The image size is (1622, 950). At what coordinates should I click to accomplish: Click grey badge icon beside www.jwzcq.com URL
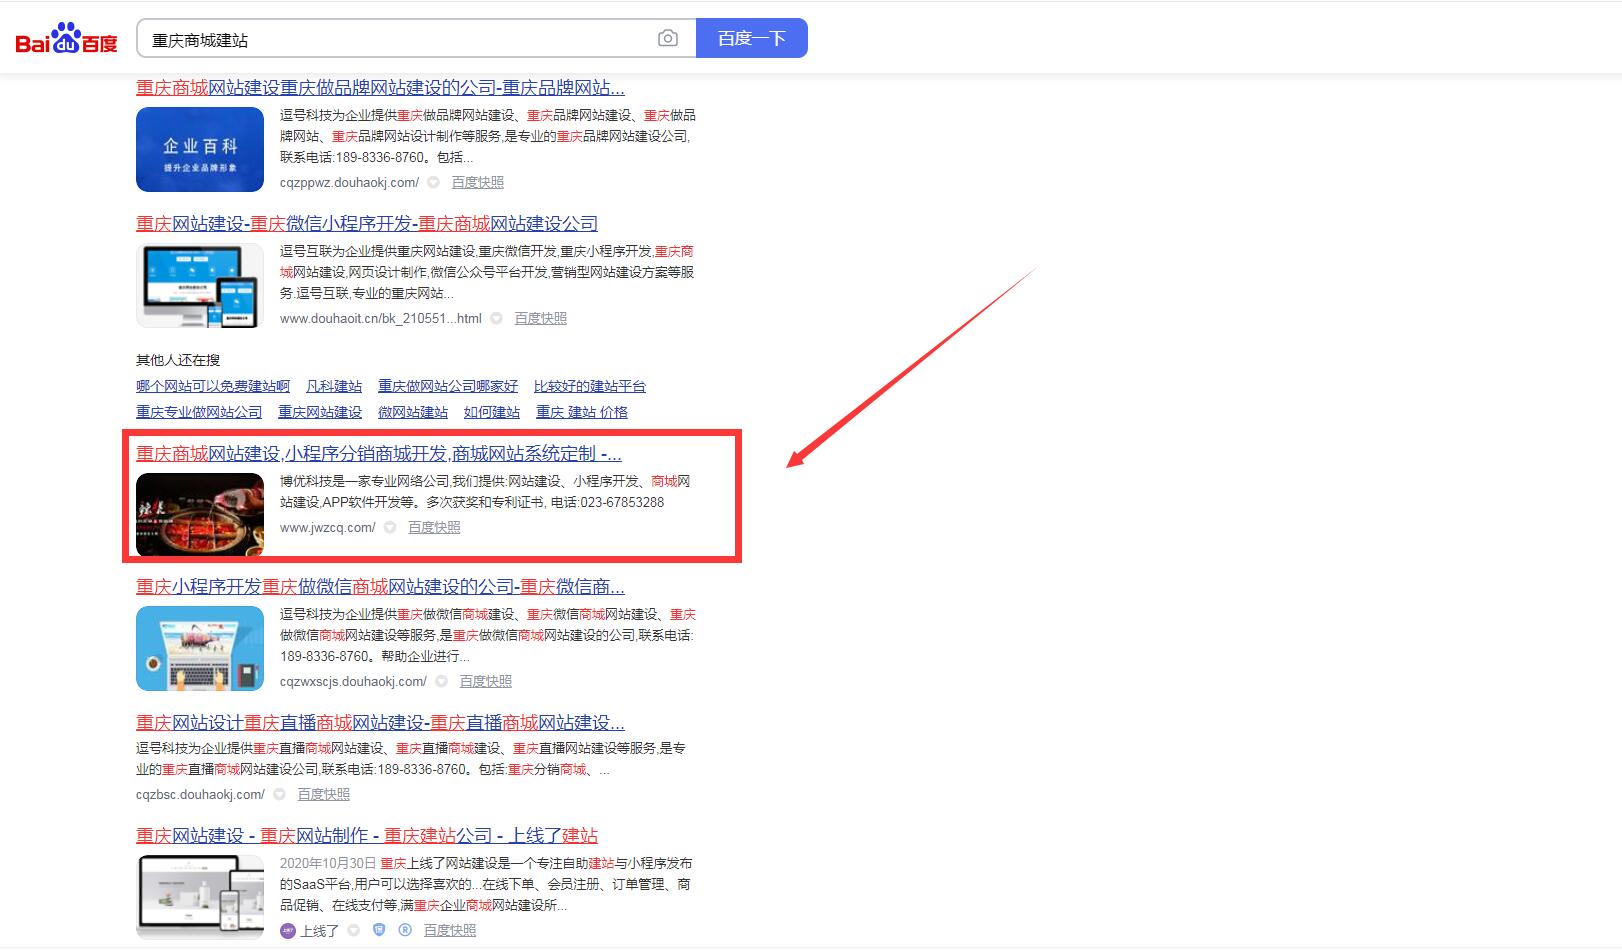pyautogui.click(x=390, y=528)
